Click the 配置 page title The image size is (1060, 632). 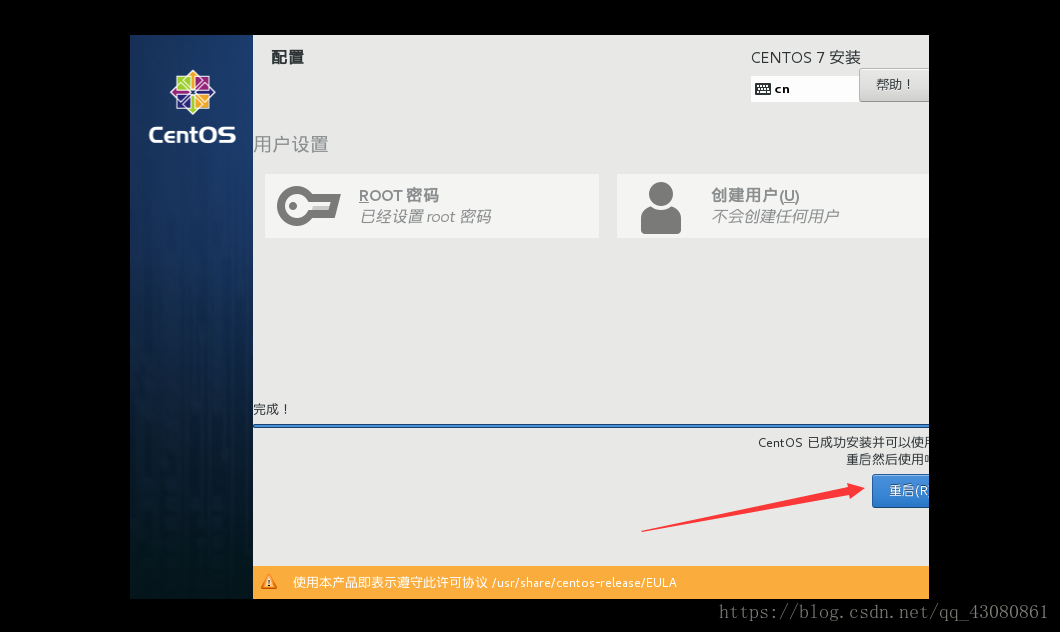[x=288, y=57]
